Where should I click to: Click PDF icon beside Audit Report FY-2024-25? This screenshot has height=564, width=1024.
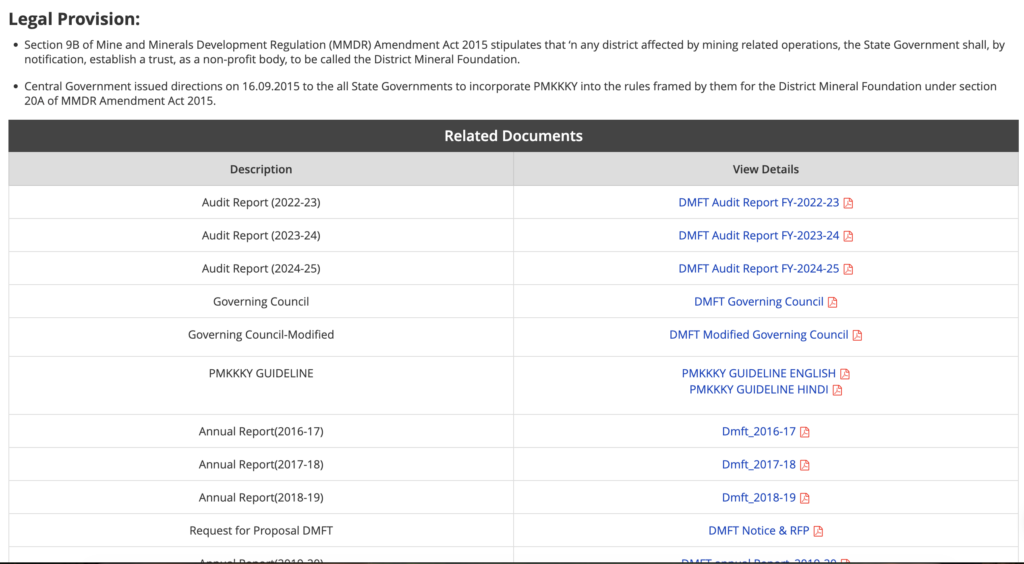point(848,269)
